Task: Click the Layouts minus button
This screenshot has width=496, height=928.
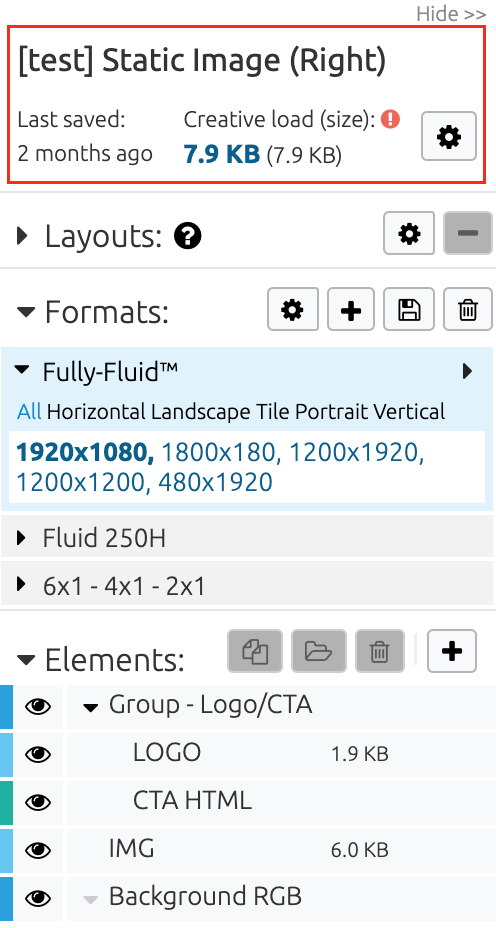Action: [468, 234]
